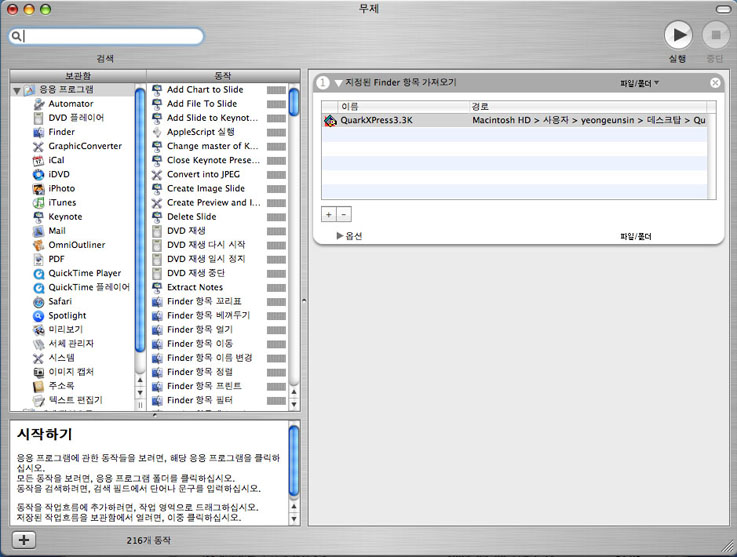Viewport: 737px width, 557px height.
Task: Select Safari in the library list
Action: tap(59, 301)
